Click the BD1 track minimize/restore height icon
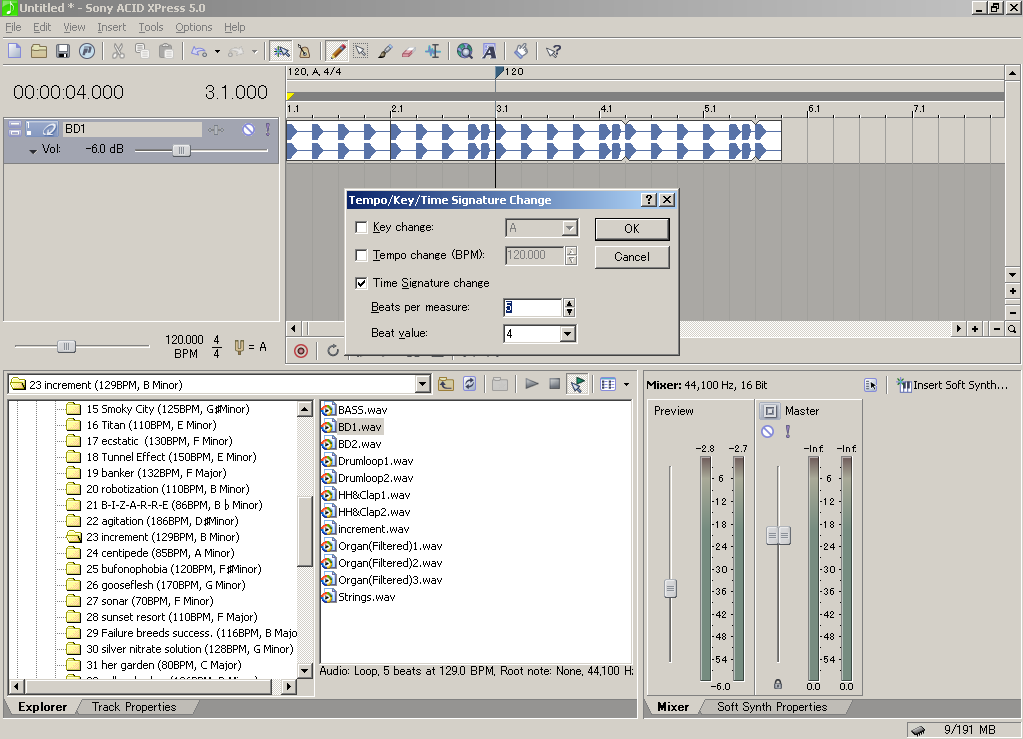The image size is (1023, 739). pos(14,129)
